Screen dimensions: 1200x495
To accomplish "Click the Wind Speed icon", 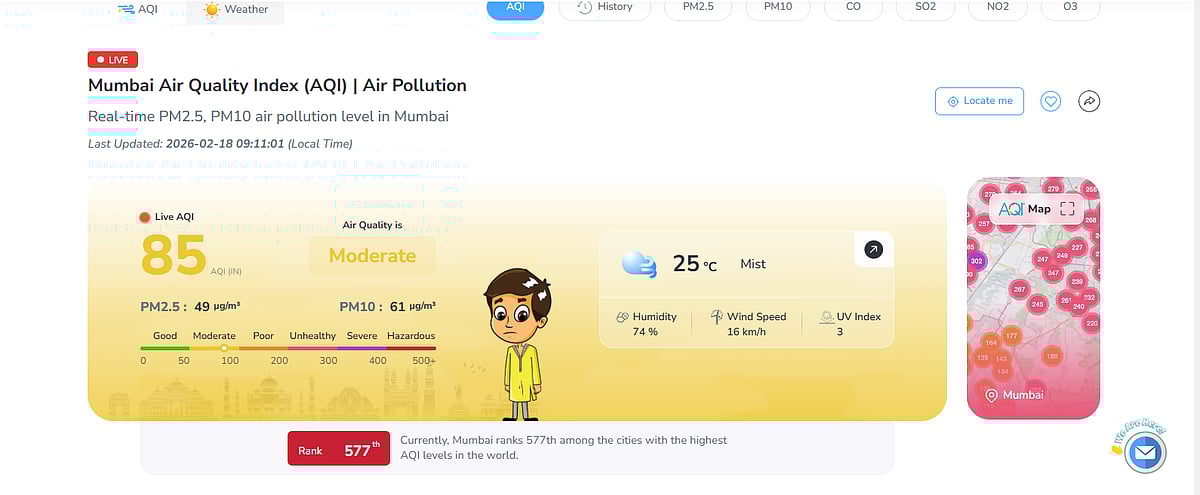I will [x=717, y=317].
